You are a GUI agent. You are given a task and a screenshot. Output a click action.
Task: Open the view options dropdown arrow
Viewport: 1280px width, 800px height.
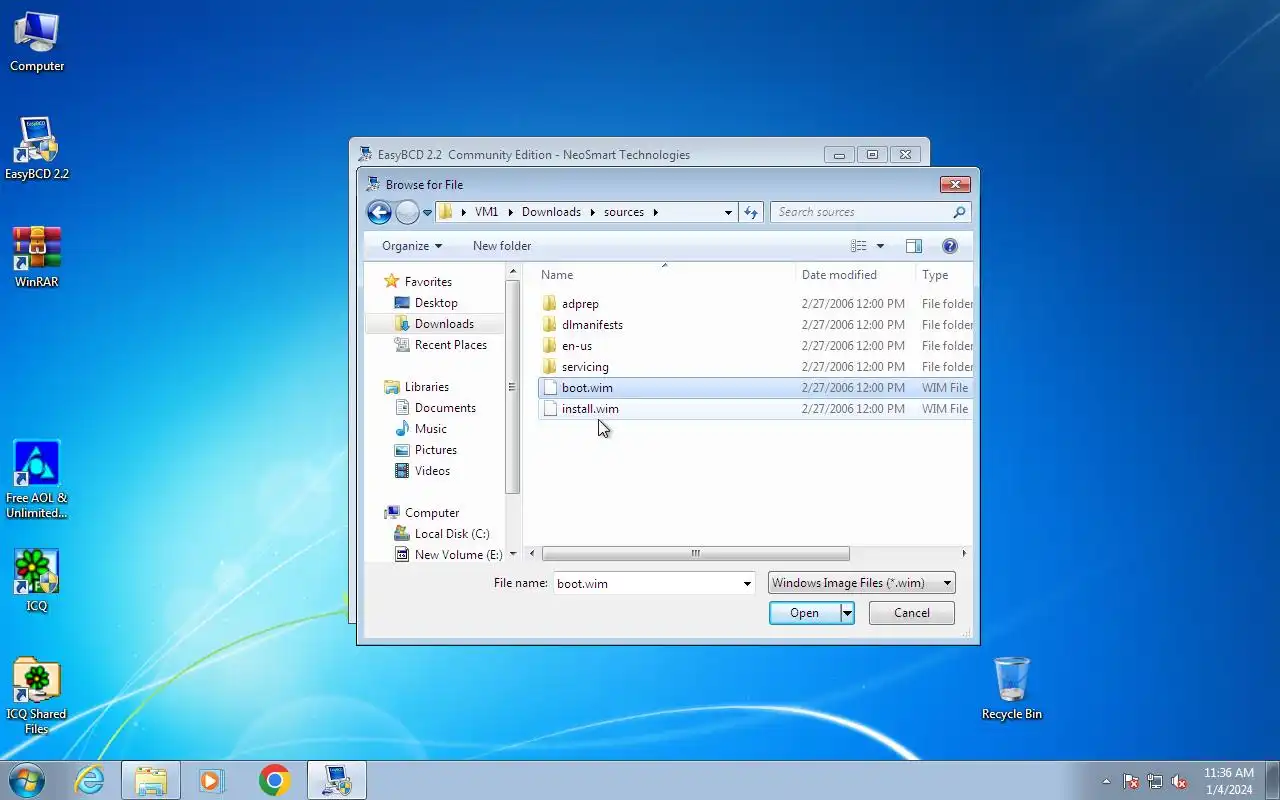point(880,246)
